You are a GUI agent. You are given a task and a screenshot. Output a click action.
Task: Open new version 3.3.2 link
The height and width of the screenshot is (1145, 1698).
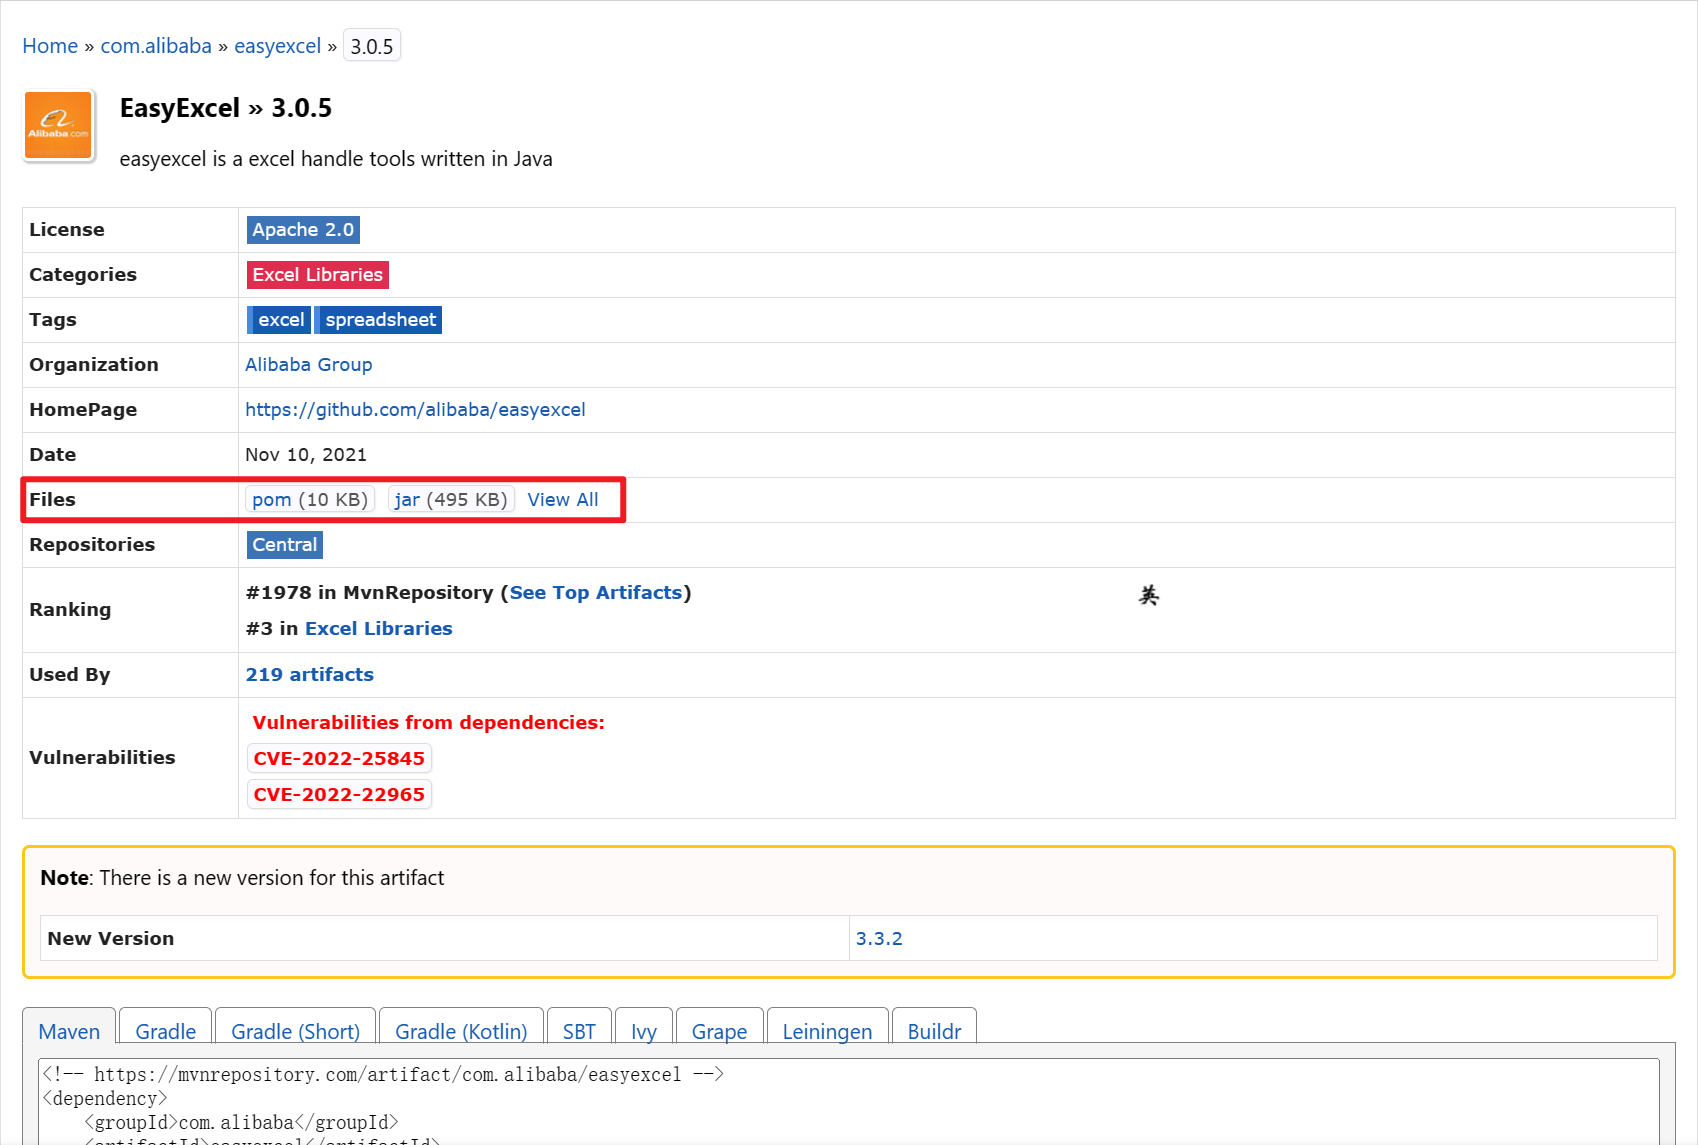pos(879,939)
